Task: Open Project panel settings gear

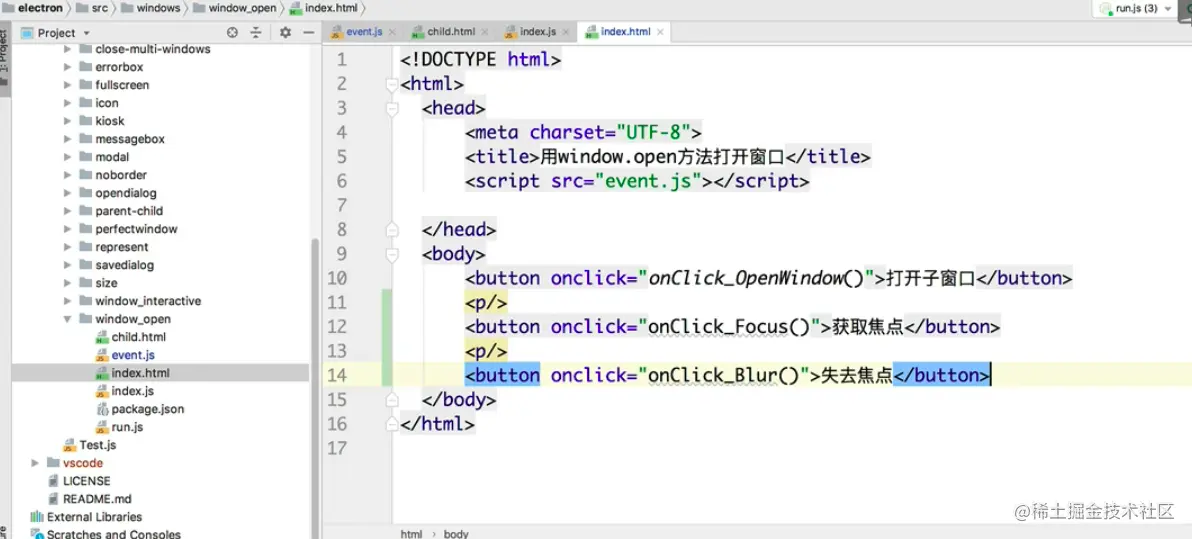Action: [285, 33]
